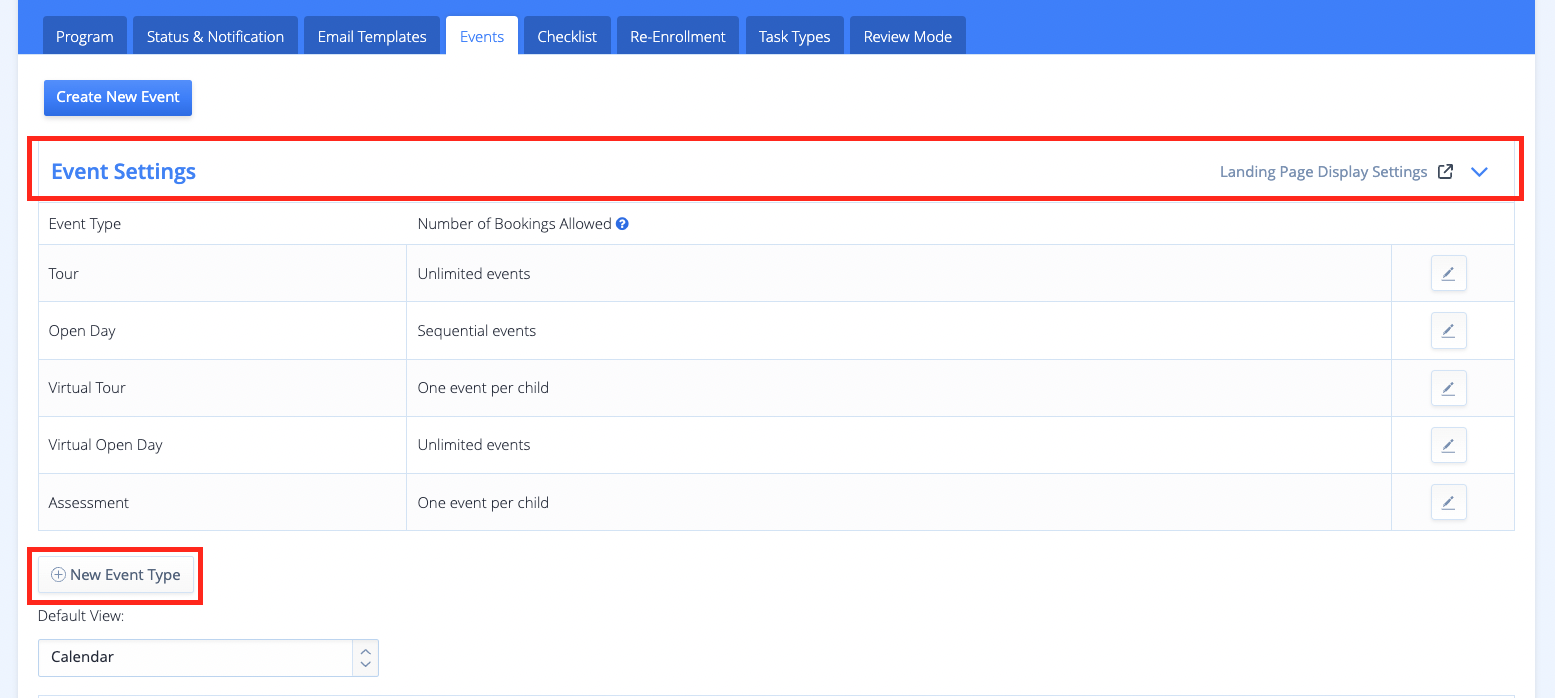Viewport: 1555px width, 698px height.
Task: Click the Number of Bookings Allowed header
Action: pyautogui.click(x=514, y=224)
